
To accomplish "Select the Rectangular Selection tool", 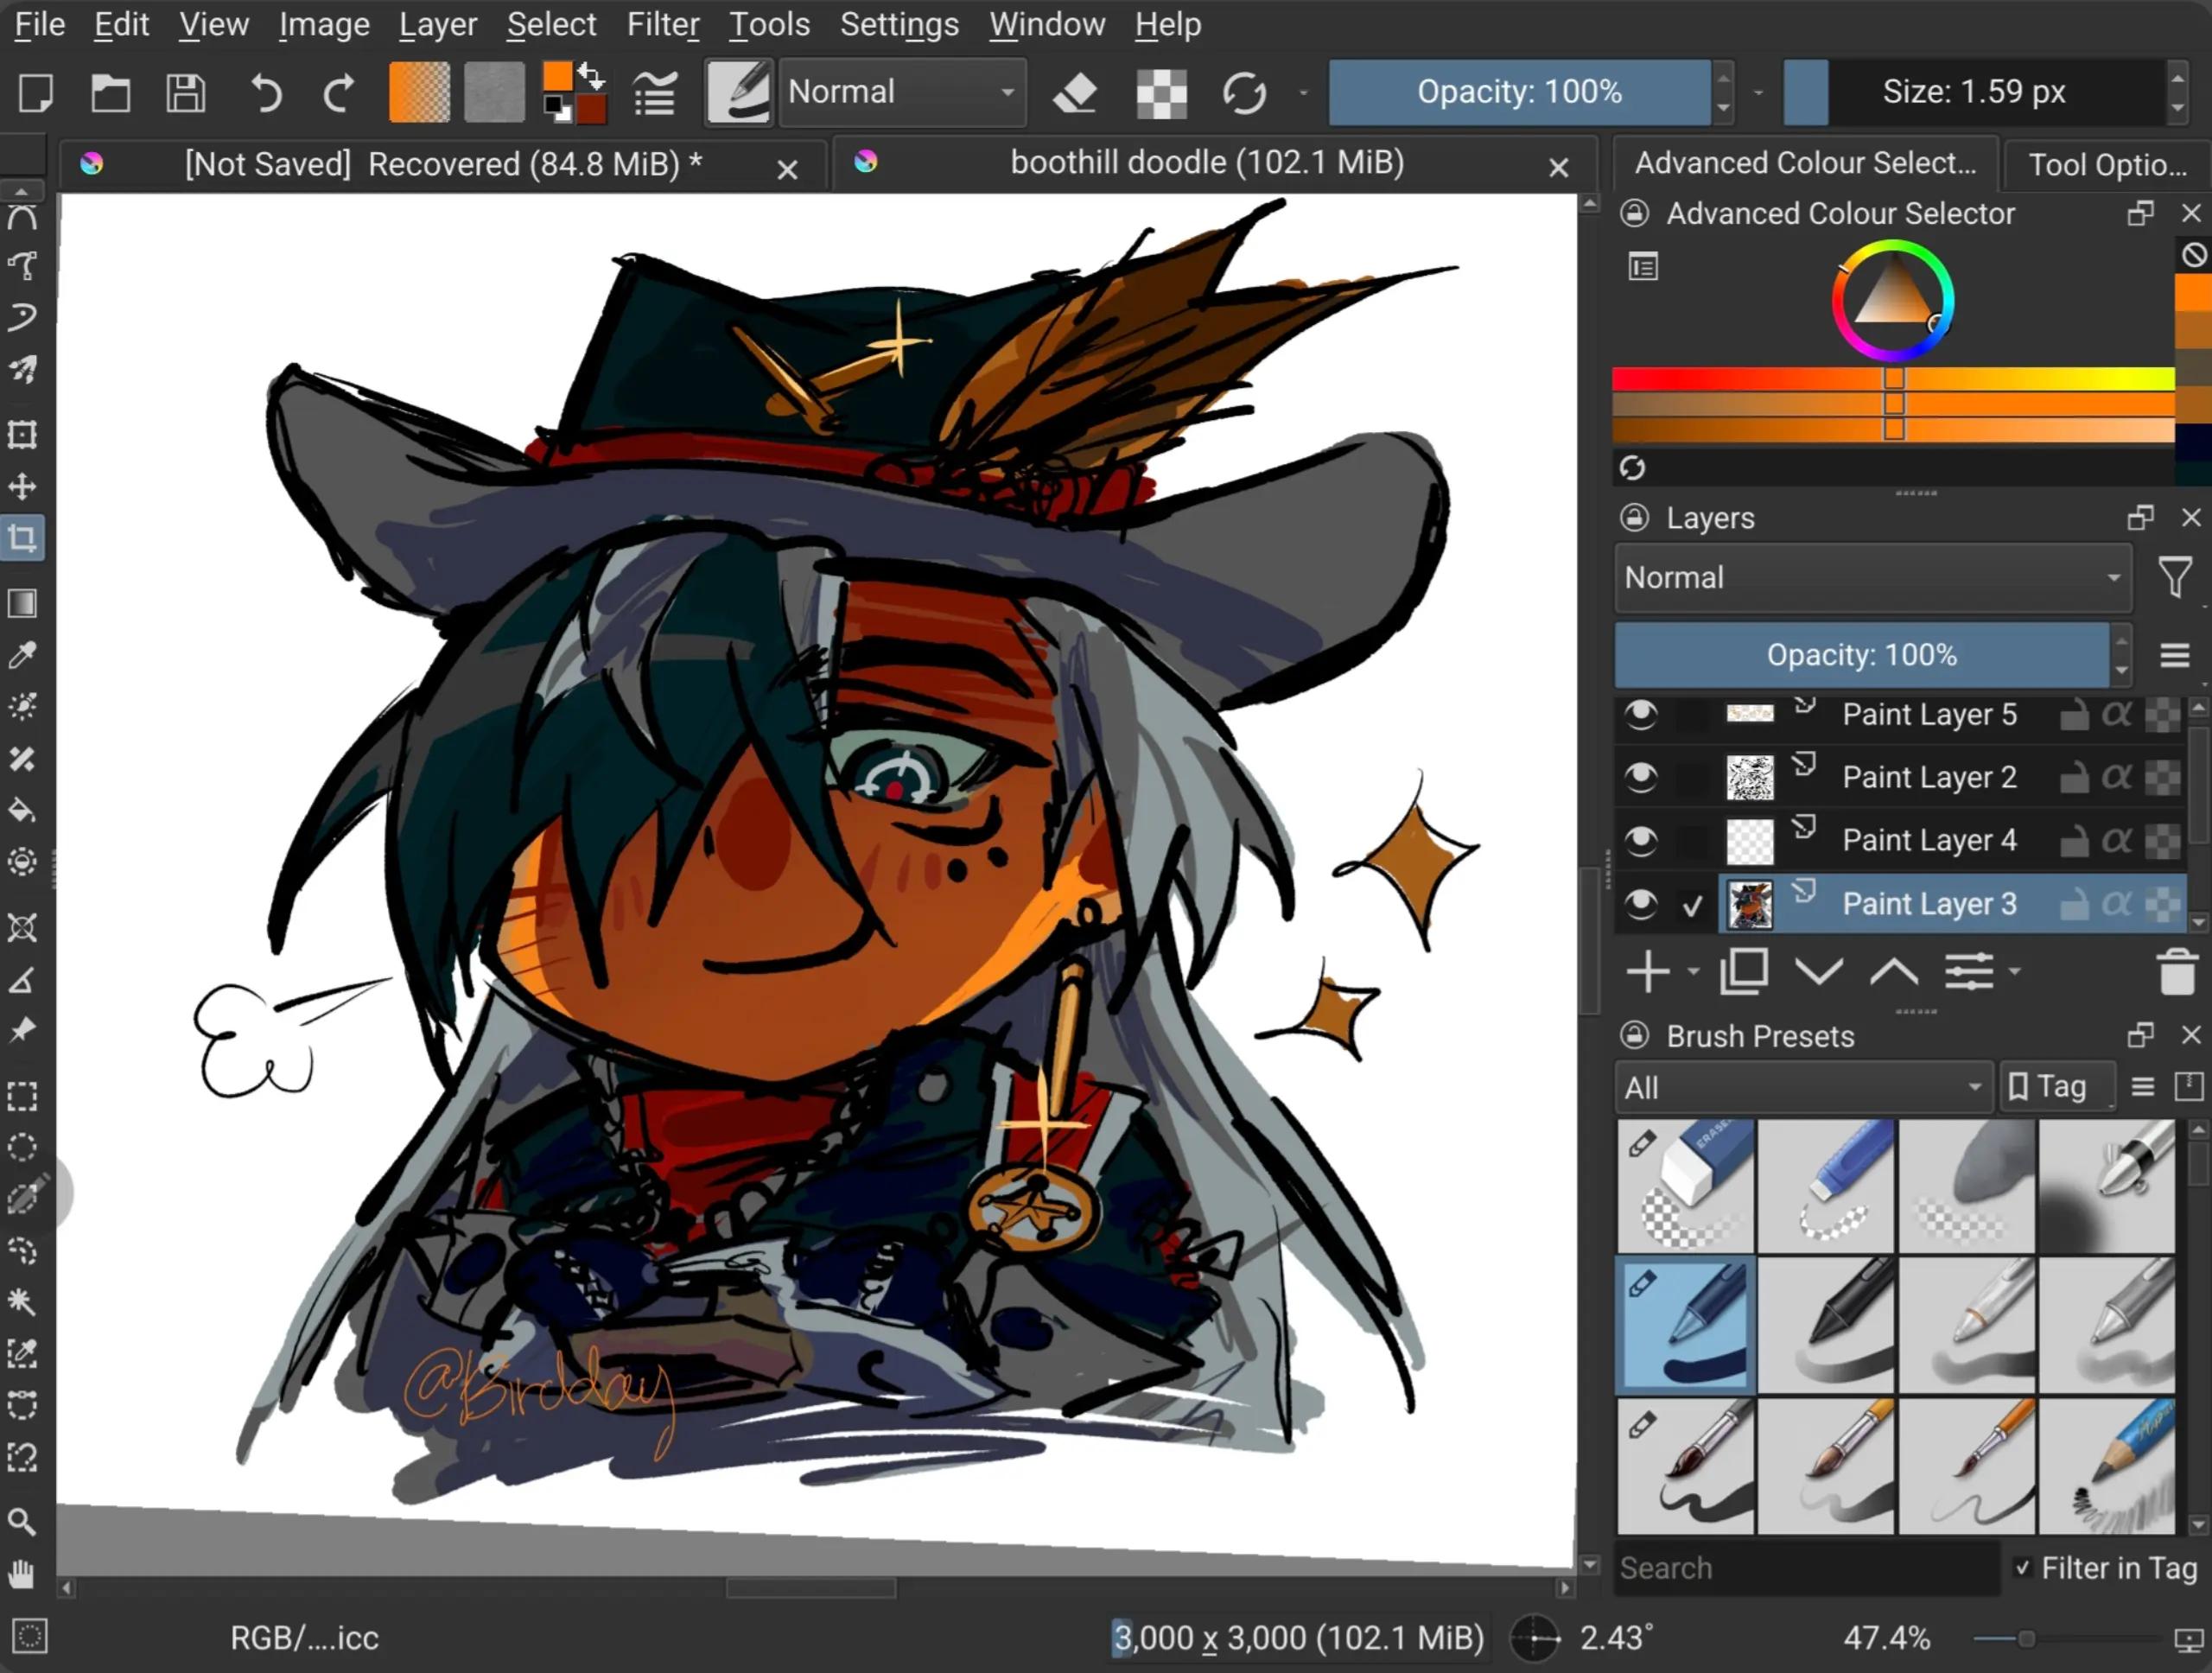I will [23, 1096].
